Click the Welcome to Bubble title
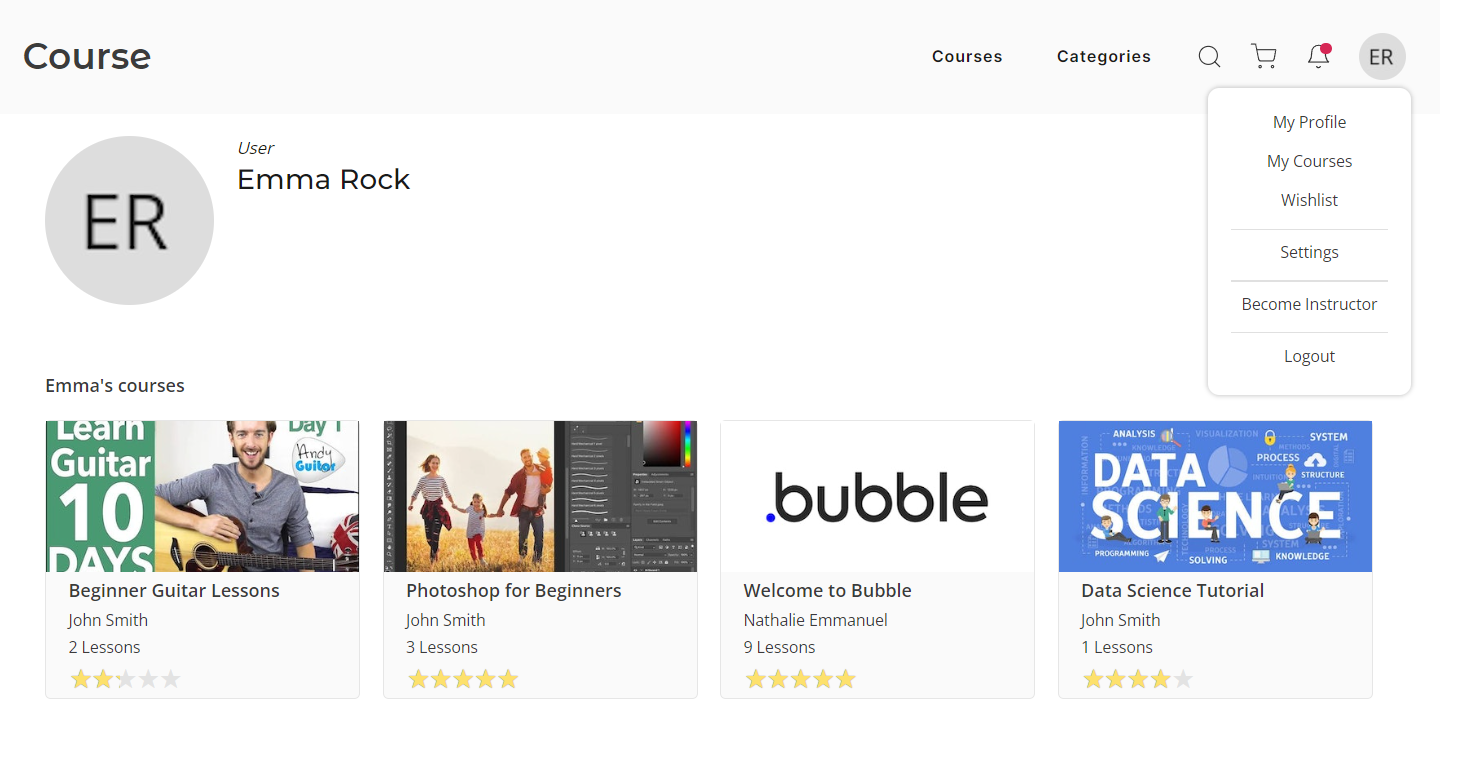 point(828,591)
